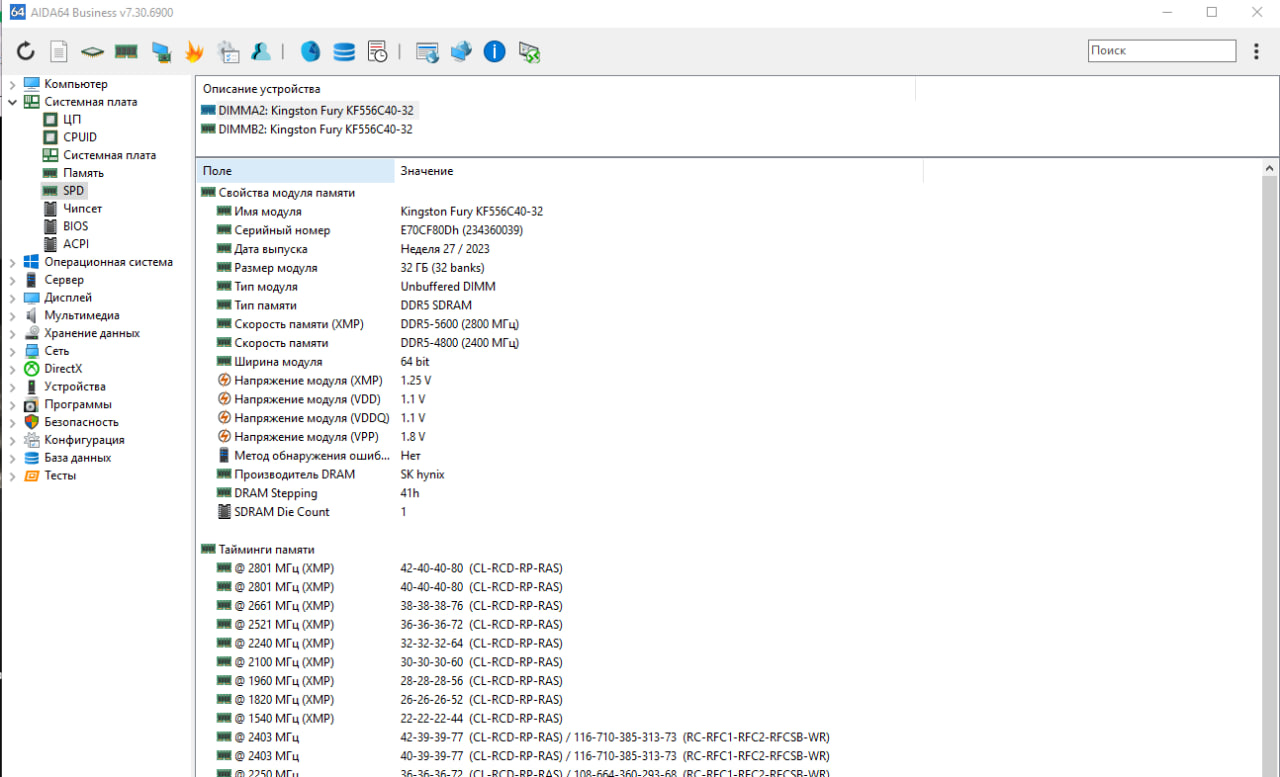Screen dimensions: 1280x777
Task: Select ЦП in the navigation tree
Action: [x=72, y=119]
